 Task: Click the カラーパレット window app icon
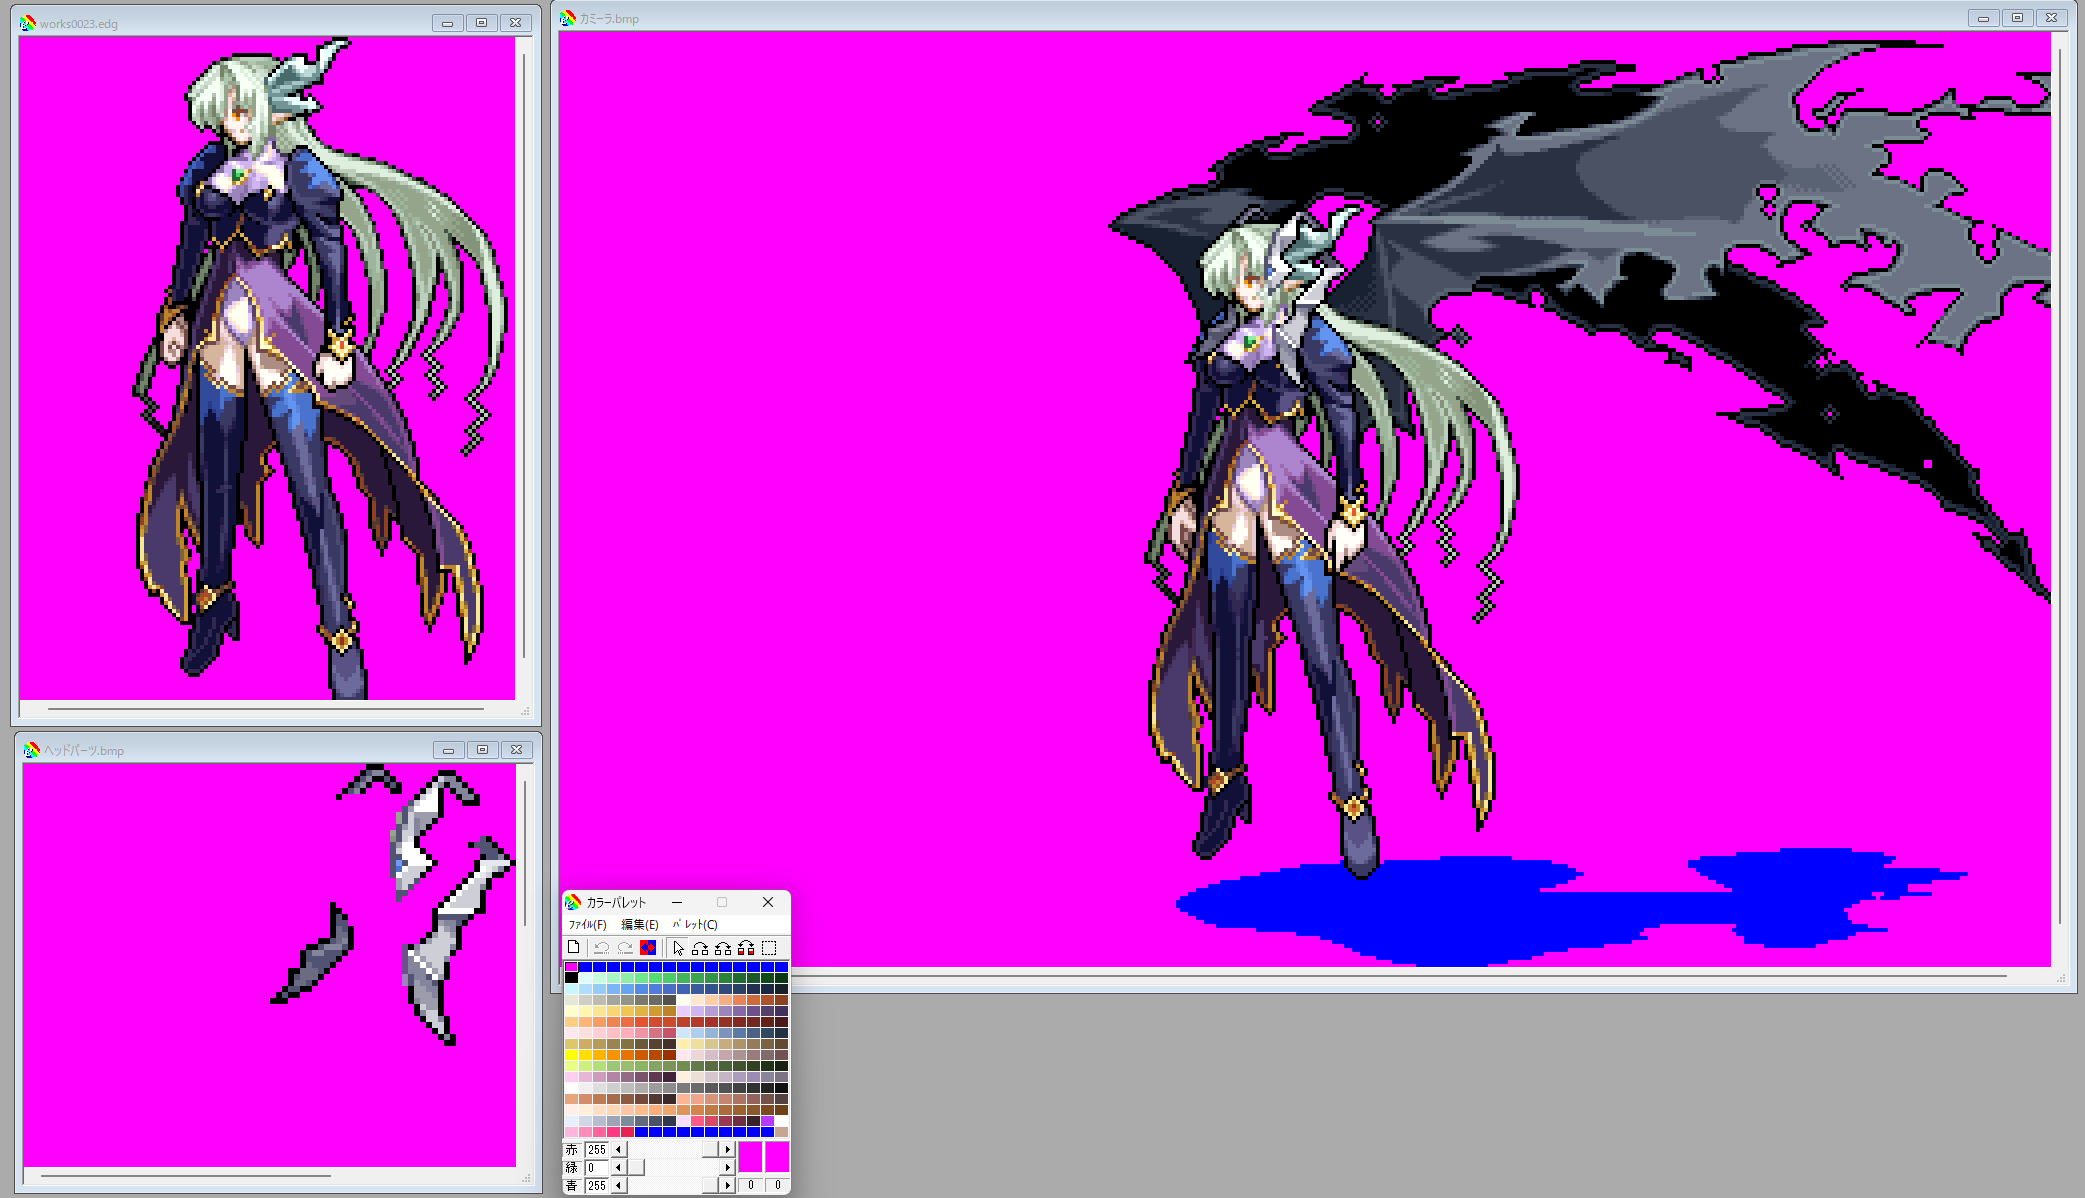573,902
